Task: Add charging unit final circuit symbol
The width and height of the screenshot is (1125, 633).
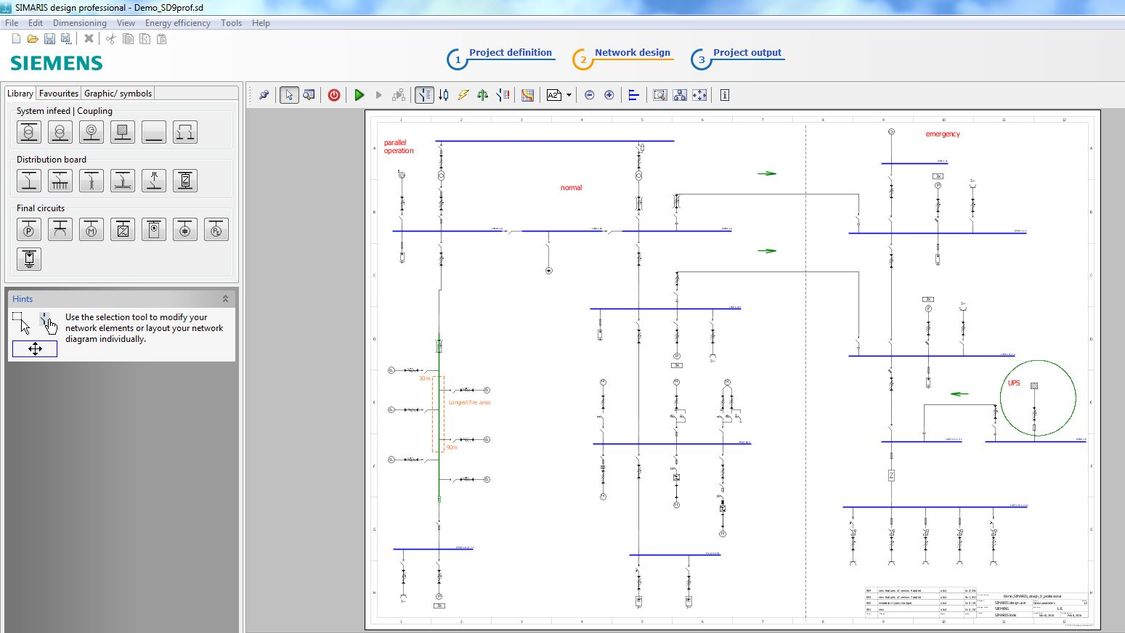Action: (154, 230)
